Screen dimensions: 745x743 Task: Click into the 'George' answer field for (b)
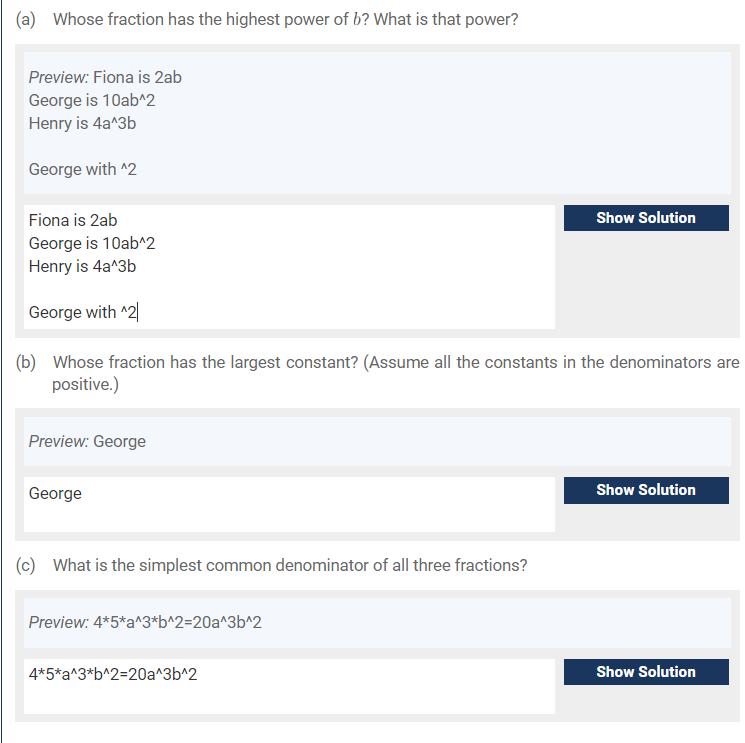(289, 505)
